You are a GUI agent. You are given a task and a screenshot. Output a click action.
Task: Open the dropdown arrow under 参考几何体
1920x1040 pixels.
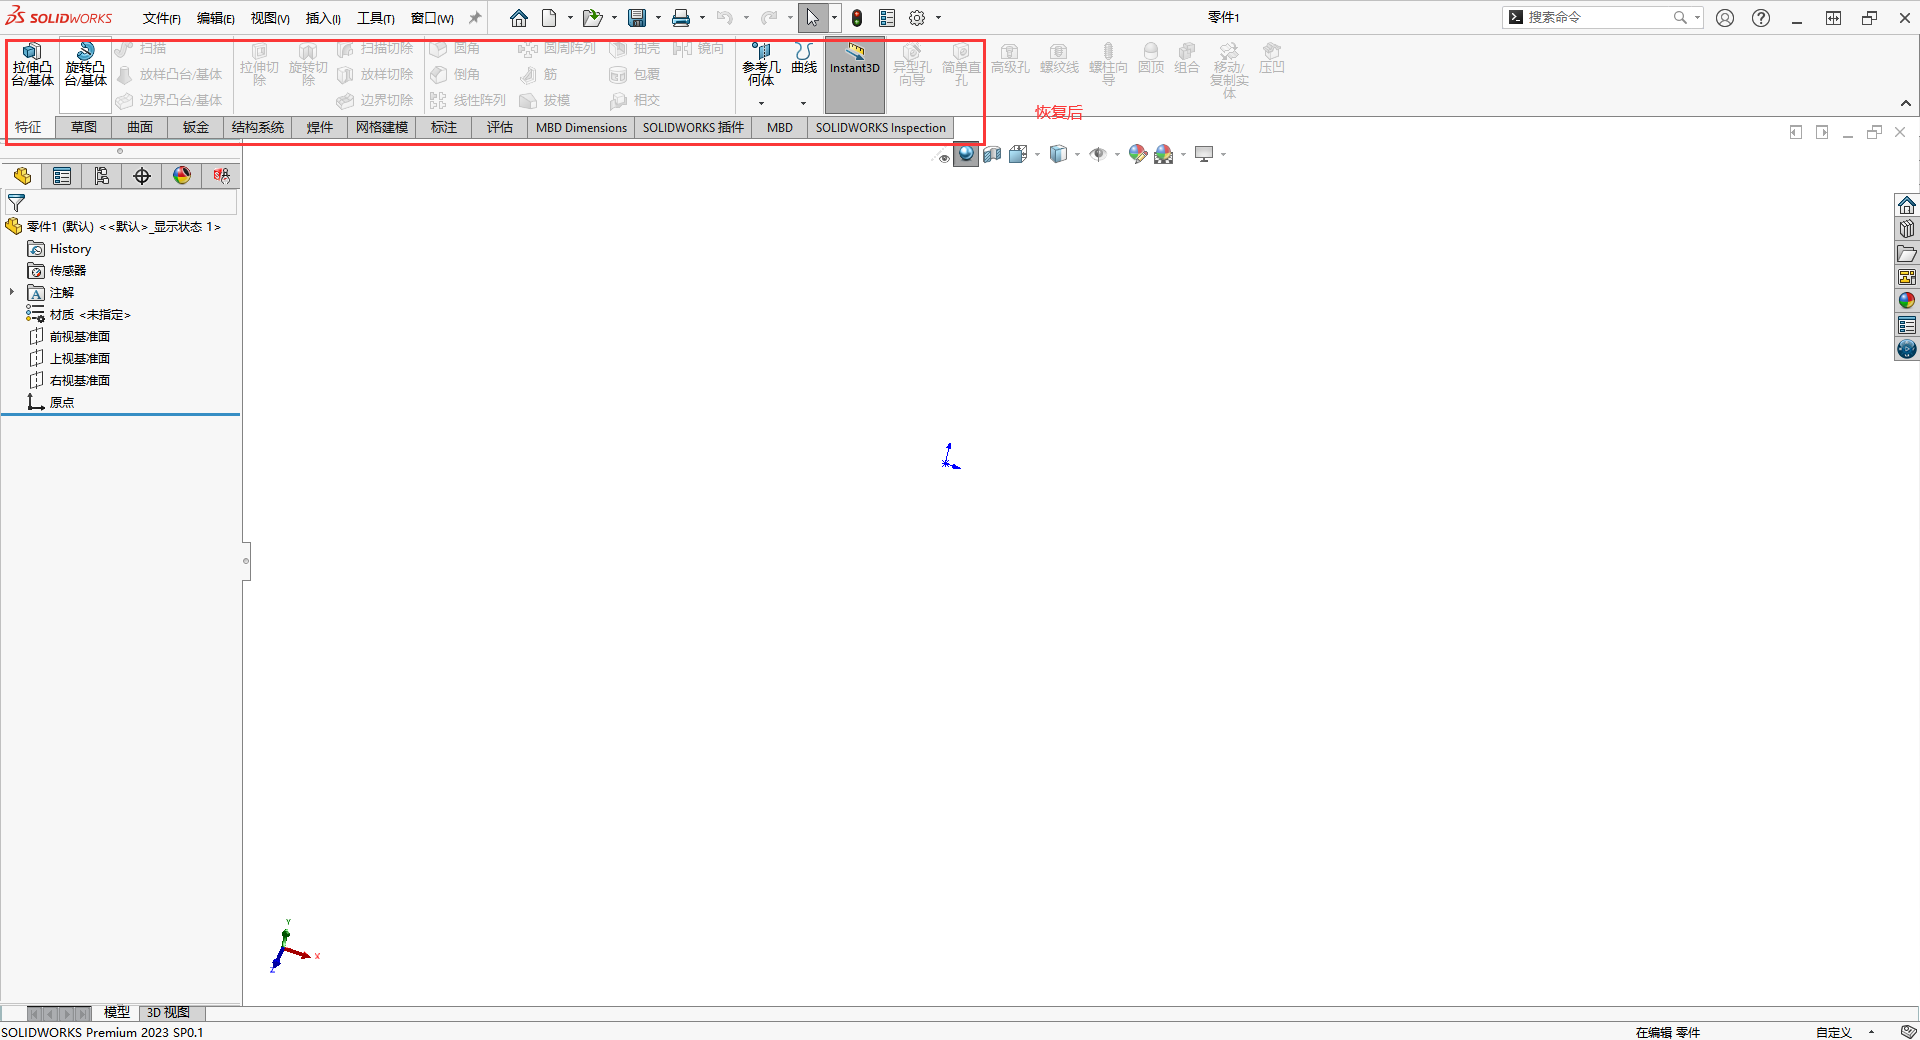pos(761,103)
